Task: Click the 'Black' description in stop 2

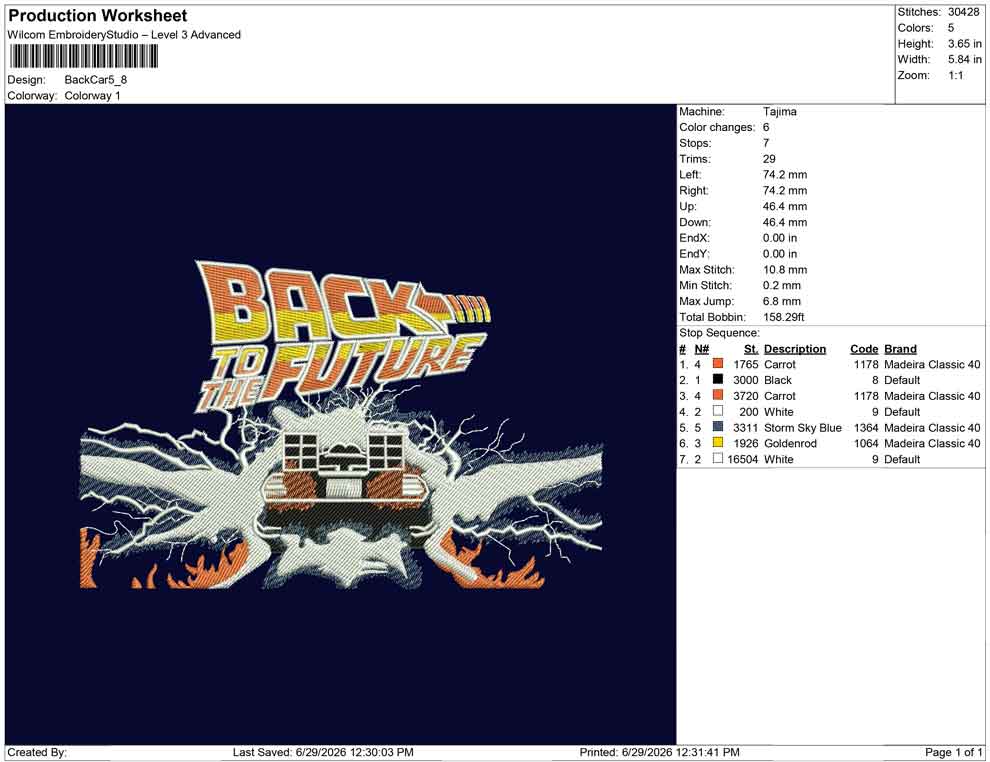Action: click(778, 380)
